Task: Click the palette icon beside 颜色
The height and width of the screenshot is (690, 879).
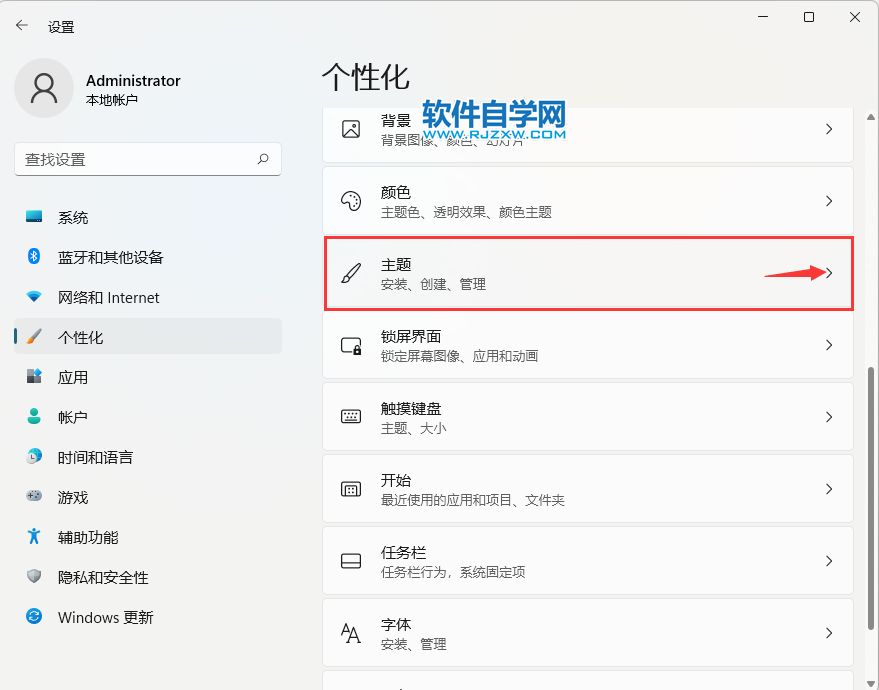Action: pos(351,201)
